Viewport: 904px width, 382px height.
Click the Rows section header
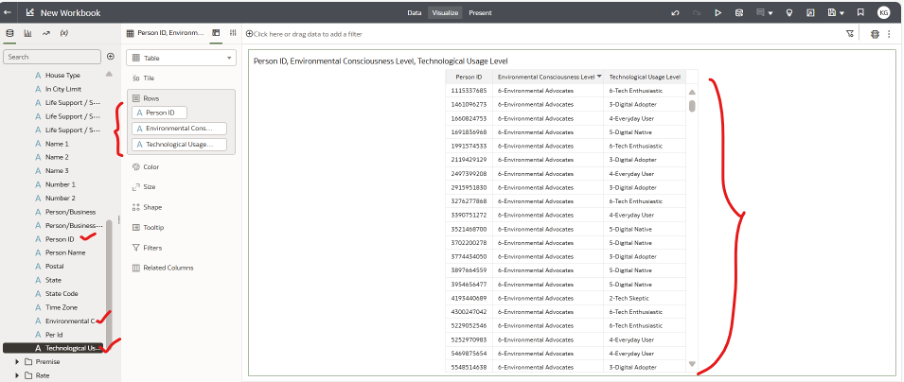pyautogui.click(x=151, y=99)
